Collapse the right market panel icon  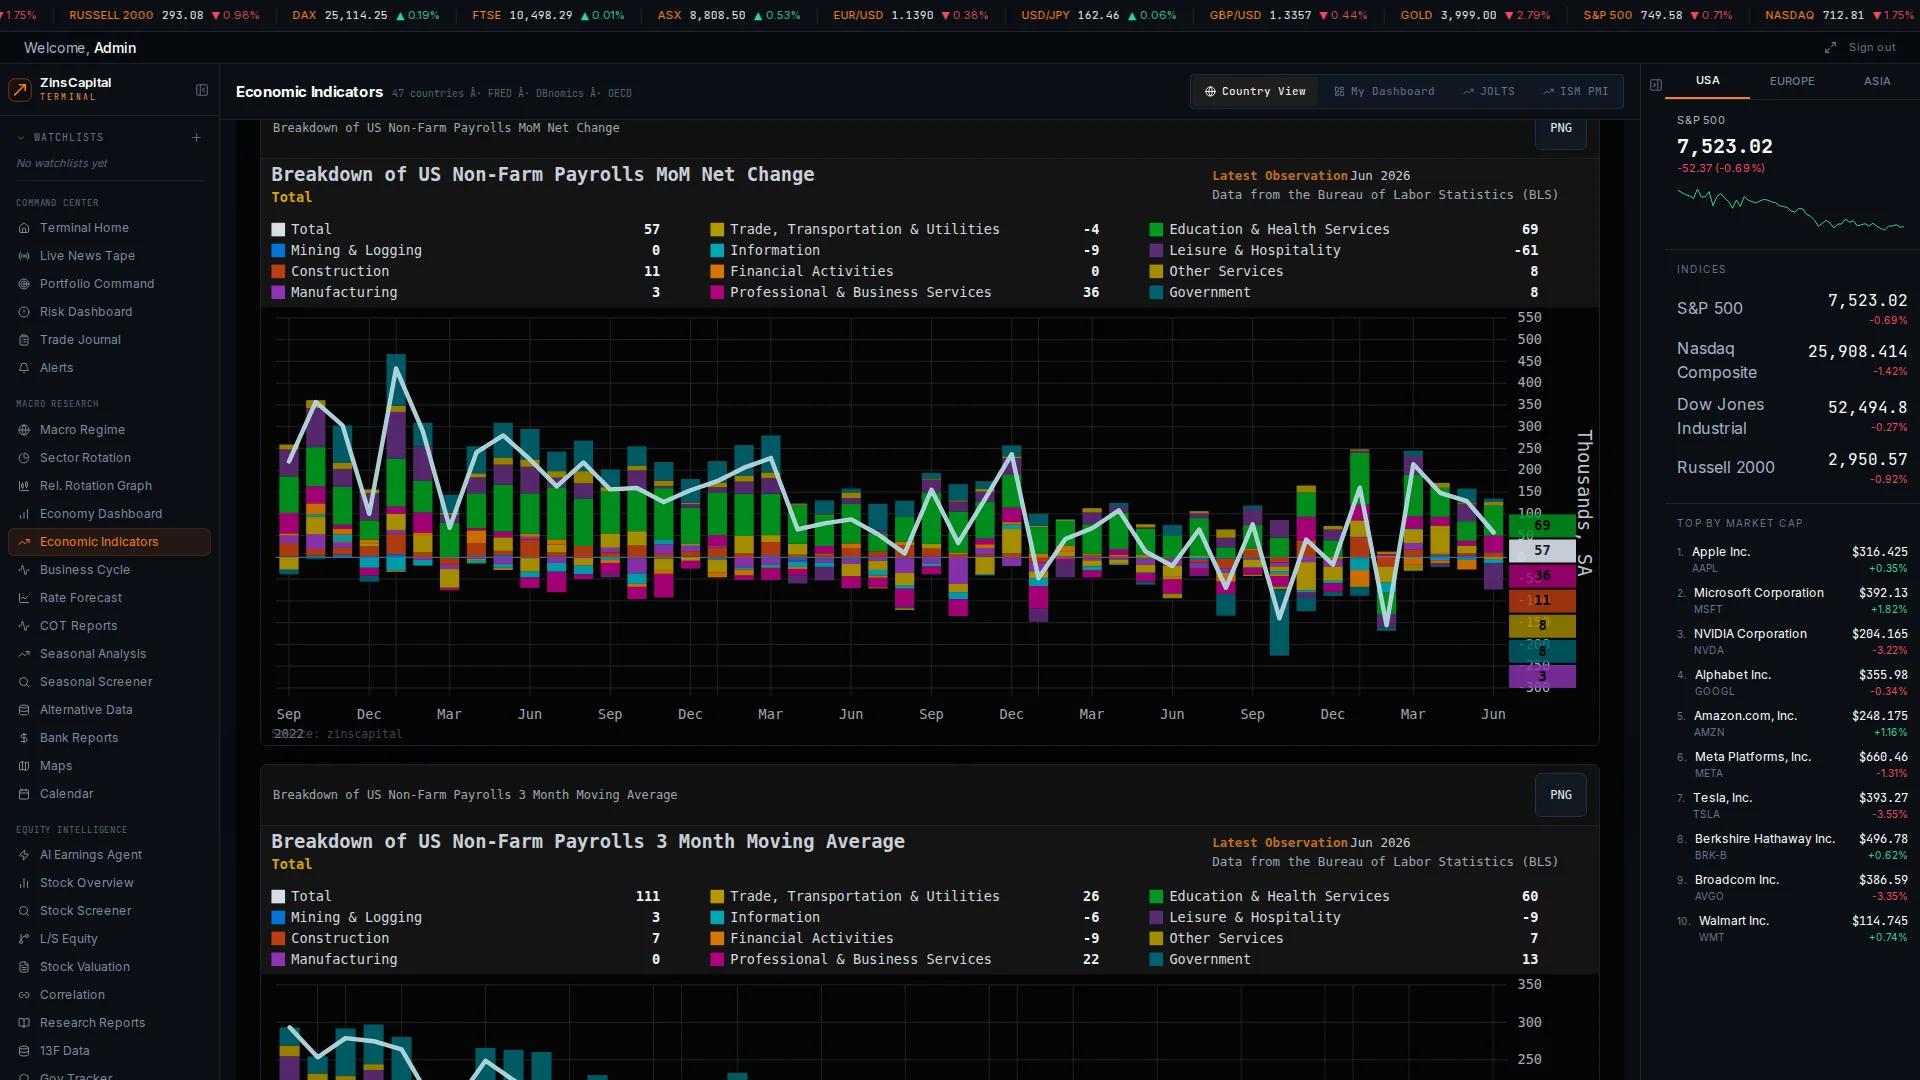click(x=1656, y=85)
